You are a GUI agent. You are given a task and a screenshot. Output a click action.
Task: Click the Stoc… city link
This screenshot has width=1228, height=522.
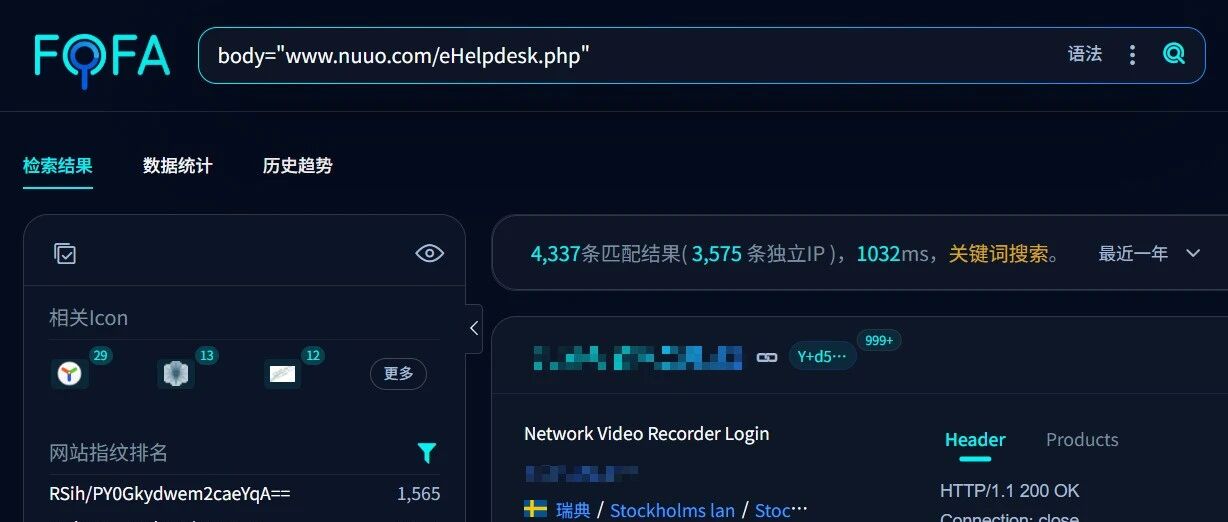(781, 511)
